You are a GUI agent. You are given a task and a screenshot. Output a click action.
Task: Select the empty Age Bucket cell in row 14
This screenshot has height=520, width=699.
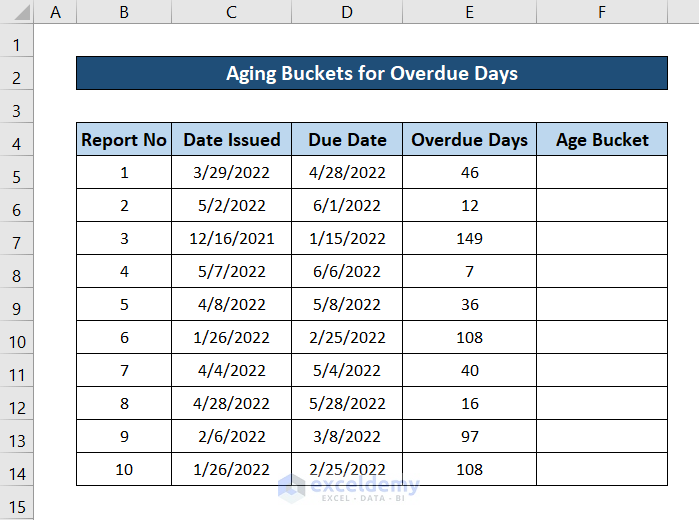pyautogui.click(x=602, y=470)
